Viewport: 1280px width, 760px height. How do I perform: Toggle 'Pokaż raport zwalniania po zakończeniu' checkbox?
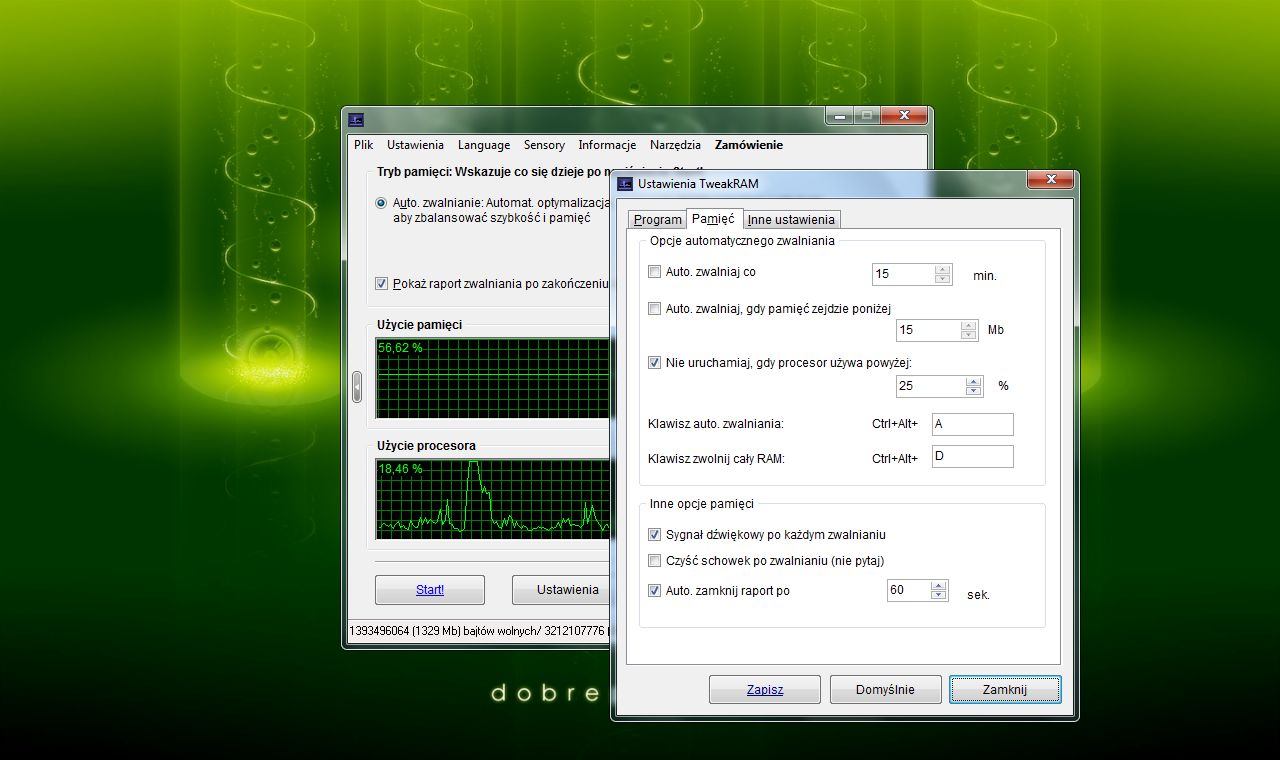point(381,284)
